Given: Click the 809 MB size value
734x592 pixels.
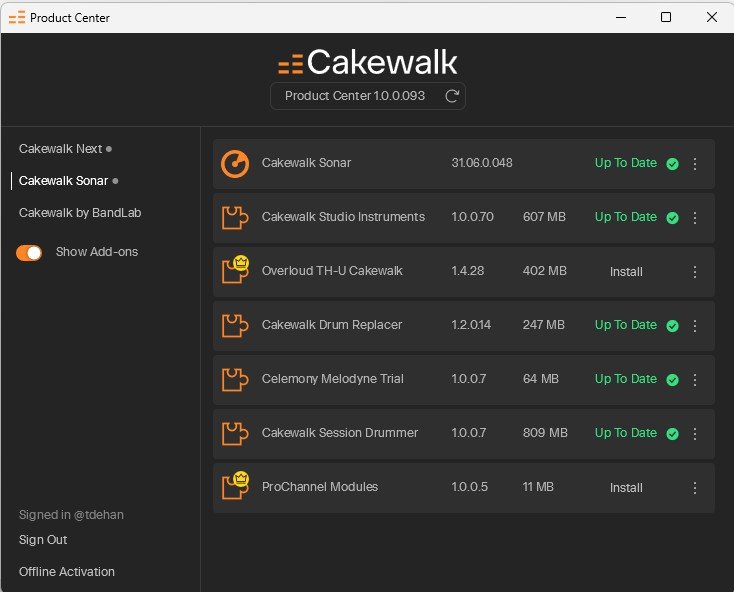Looking at the screenshot, I should point(545,433).
